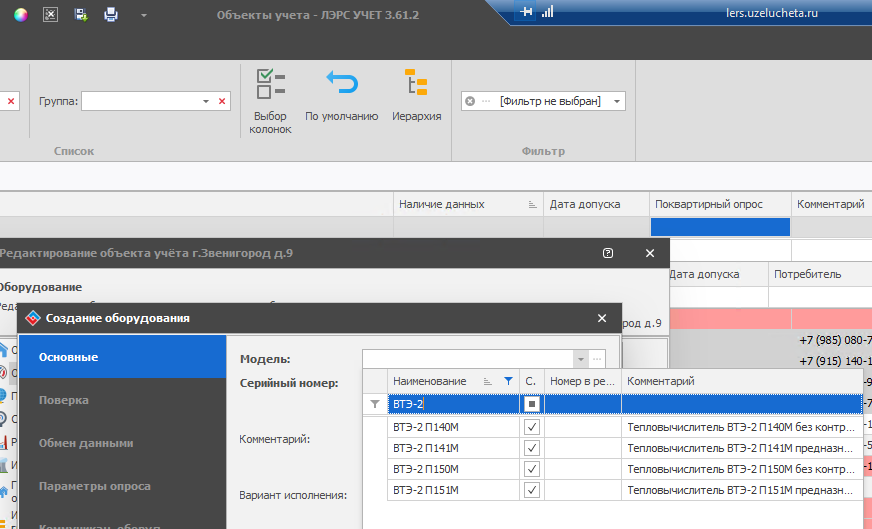Click the Номер в ре... column header
Viewport: 872px width, 529px height.
[x=582, y=381]
